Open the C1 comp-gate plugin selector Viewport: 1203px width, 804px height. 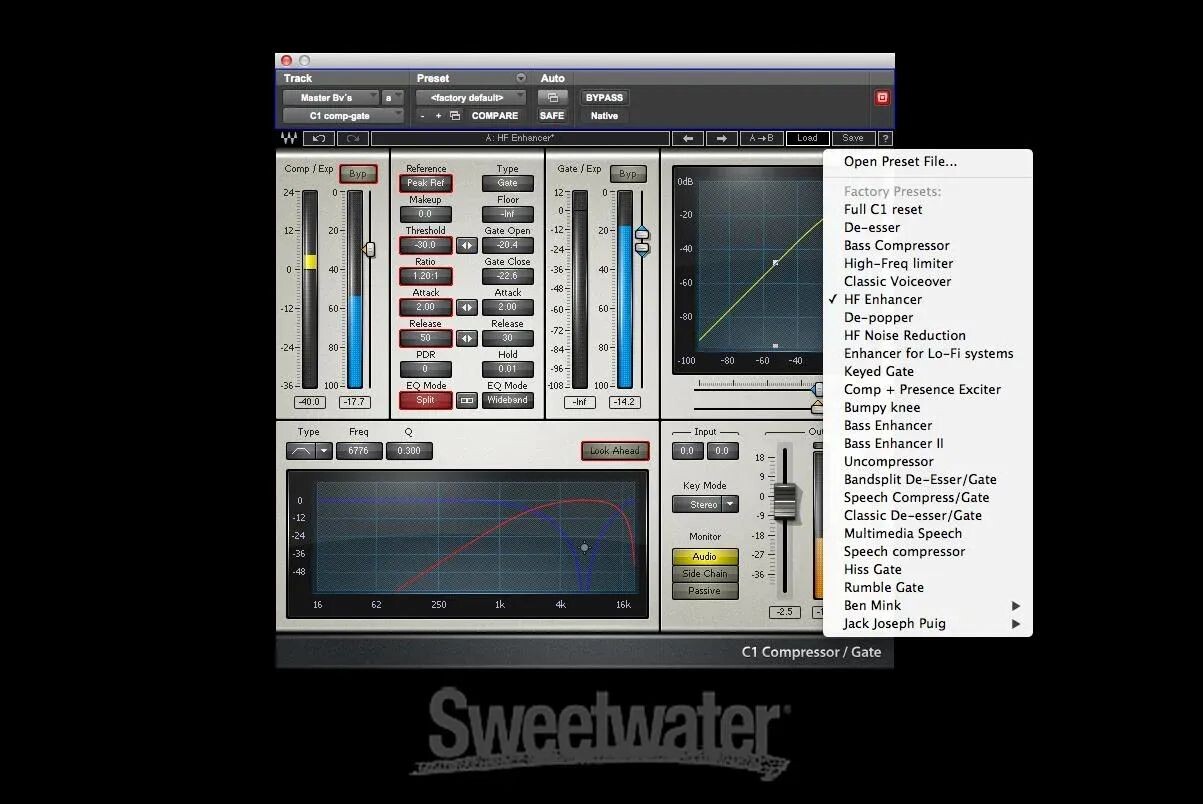[343, 116]
